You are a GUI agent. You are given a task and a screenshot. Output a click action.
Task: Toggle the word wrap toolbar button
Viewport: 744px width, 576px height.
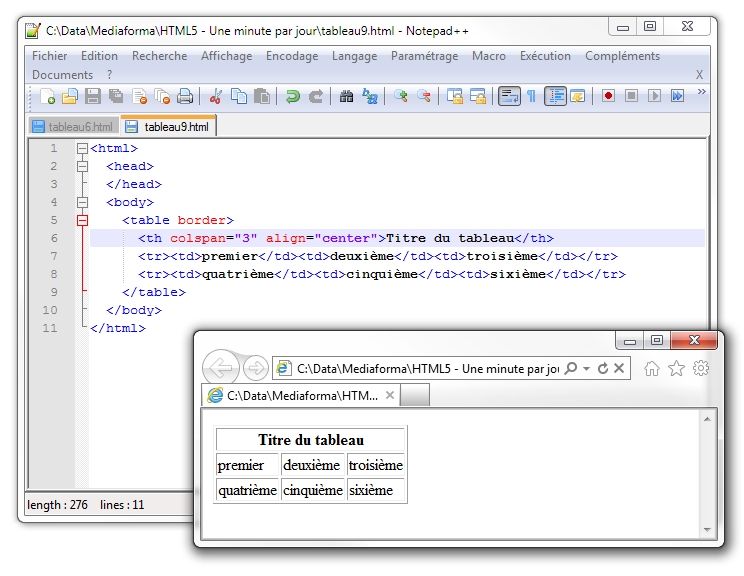509,97
